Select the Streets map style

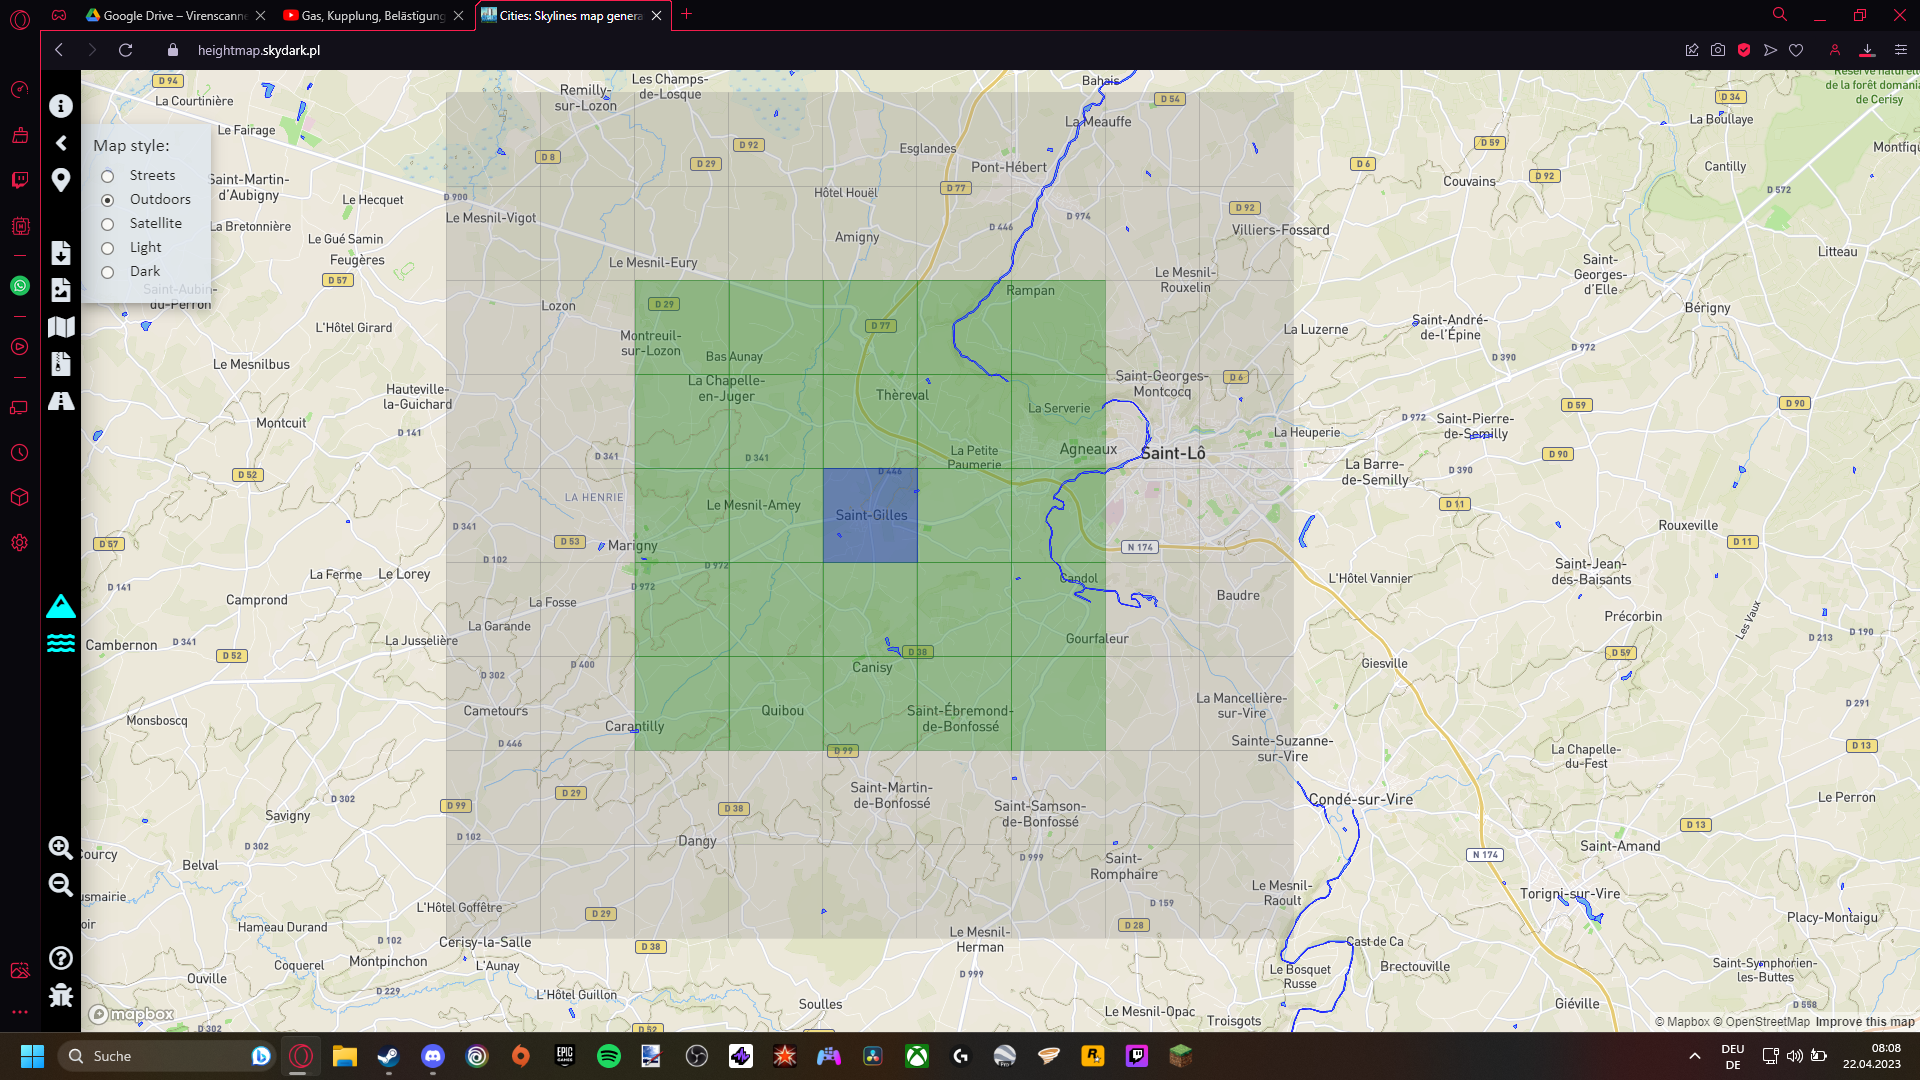108,176
